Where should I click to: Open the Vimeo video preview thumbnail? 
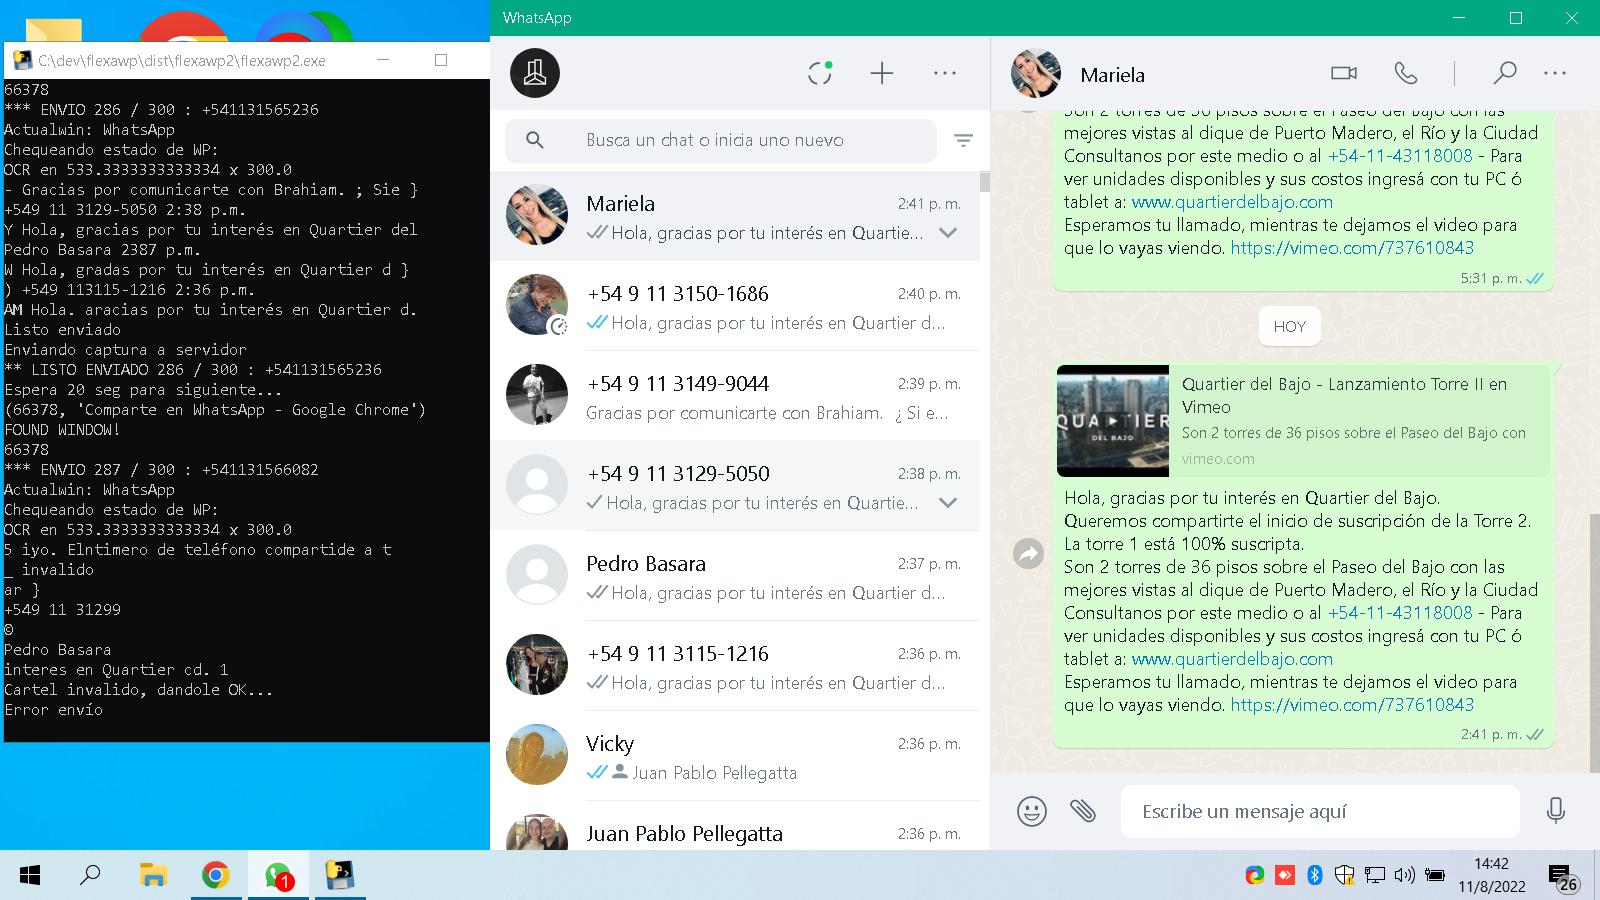[1113, 421]
